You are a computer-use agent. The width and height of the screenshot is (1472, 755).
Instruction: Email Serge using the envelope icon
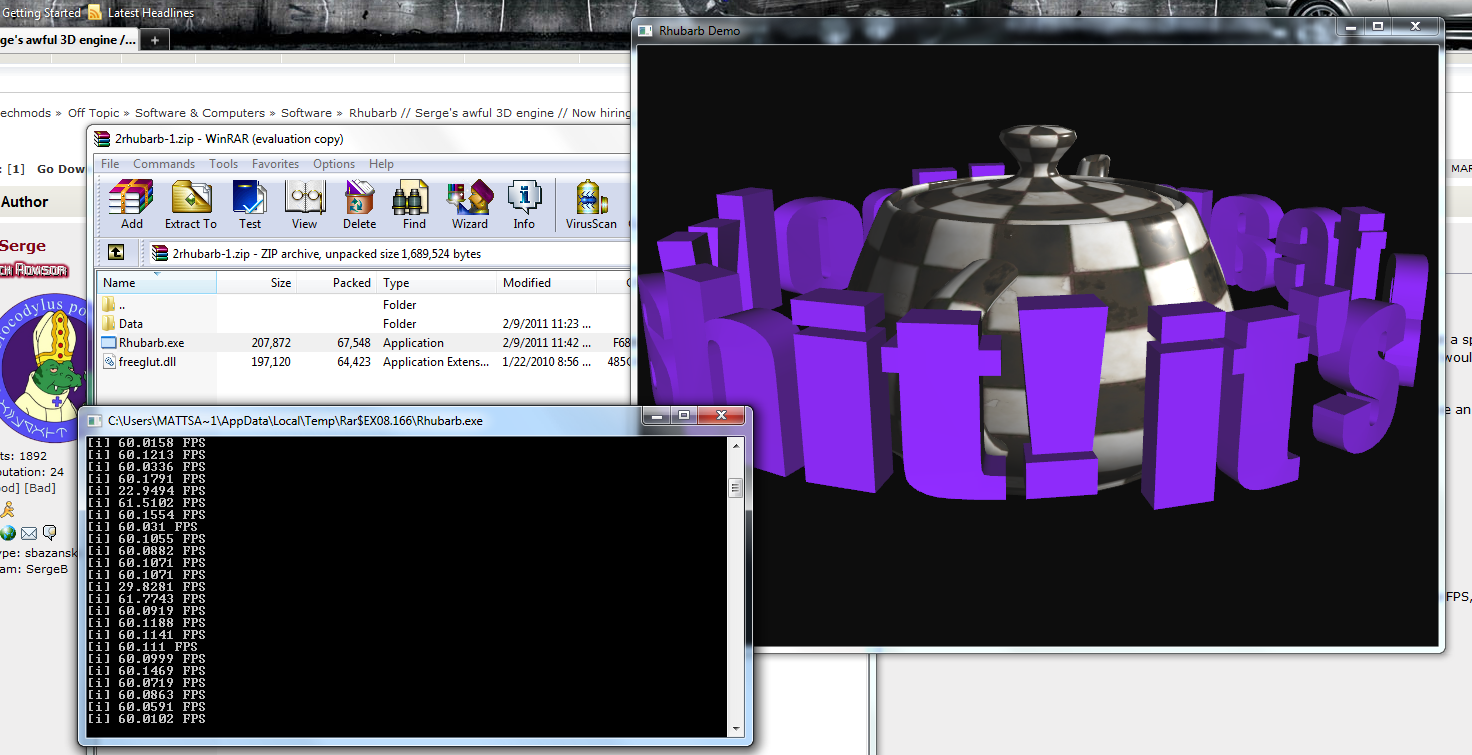[x=28, y=533]
